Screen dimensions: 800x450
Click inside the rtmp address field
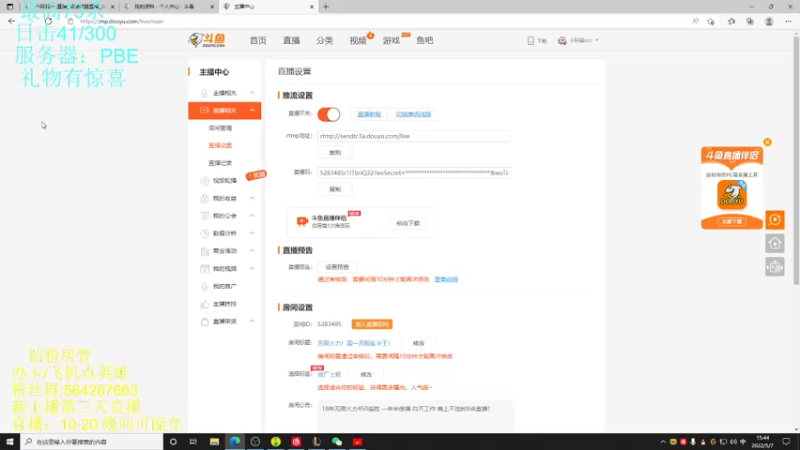click(x=414, y=136)
